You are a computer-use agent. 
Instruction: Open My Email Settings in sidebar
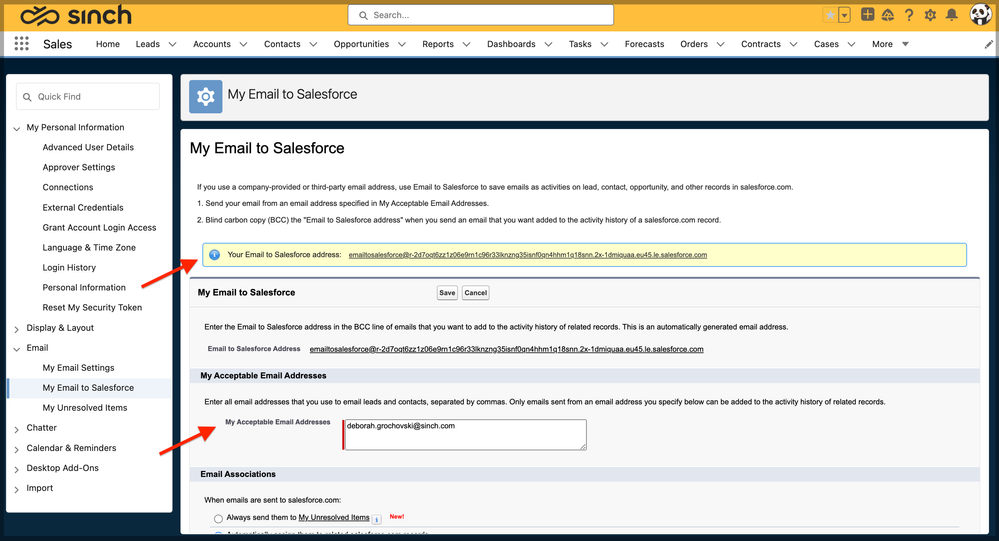click(78, 368)
